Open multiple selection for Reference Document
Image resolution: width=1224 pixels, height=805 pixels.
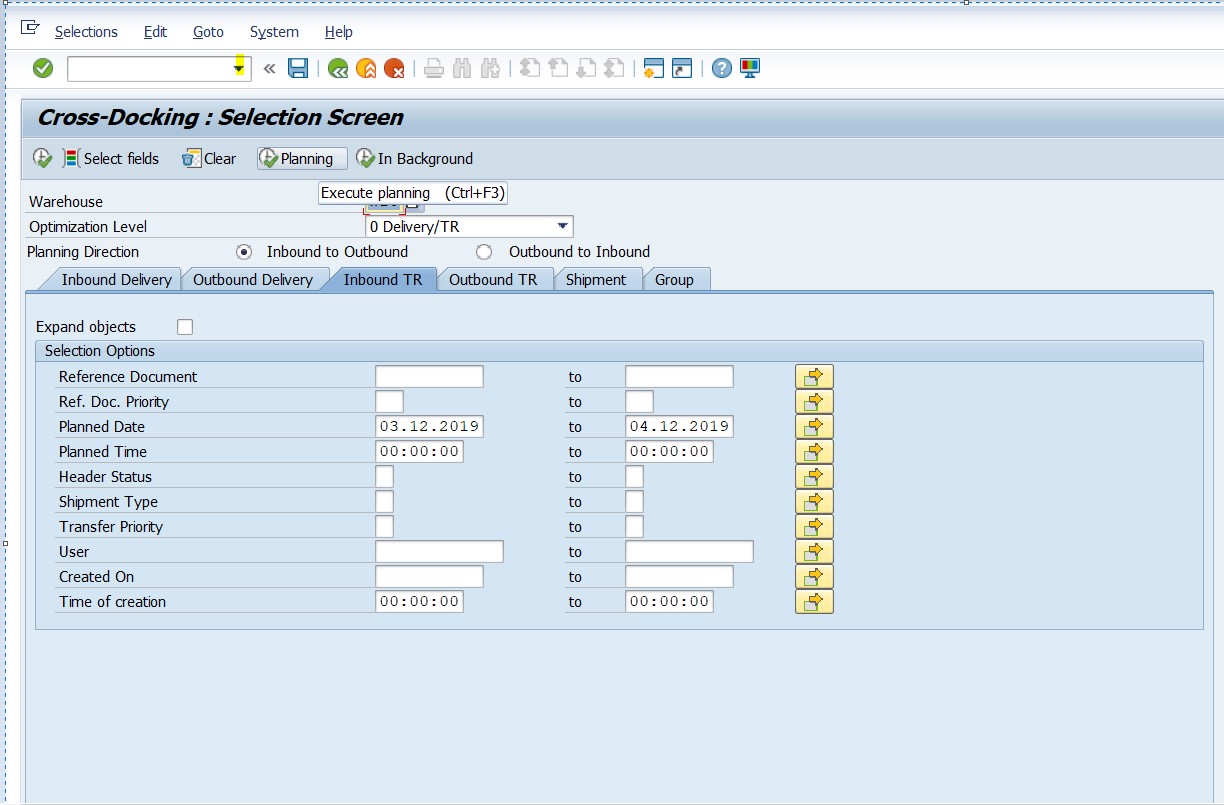[814, 377]
